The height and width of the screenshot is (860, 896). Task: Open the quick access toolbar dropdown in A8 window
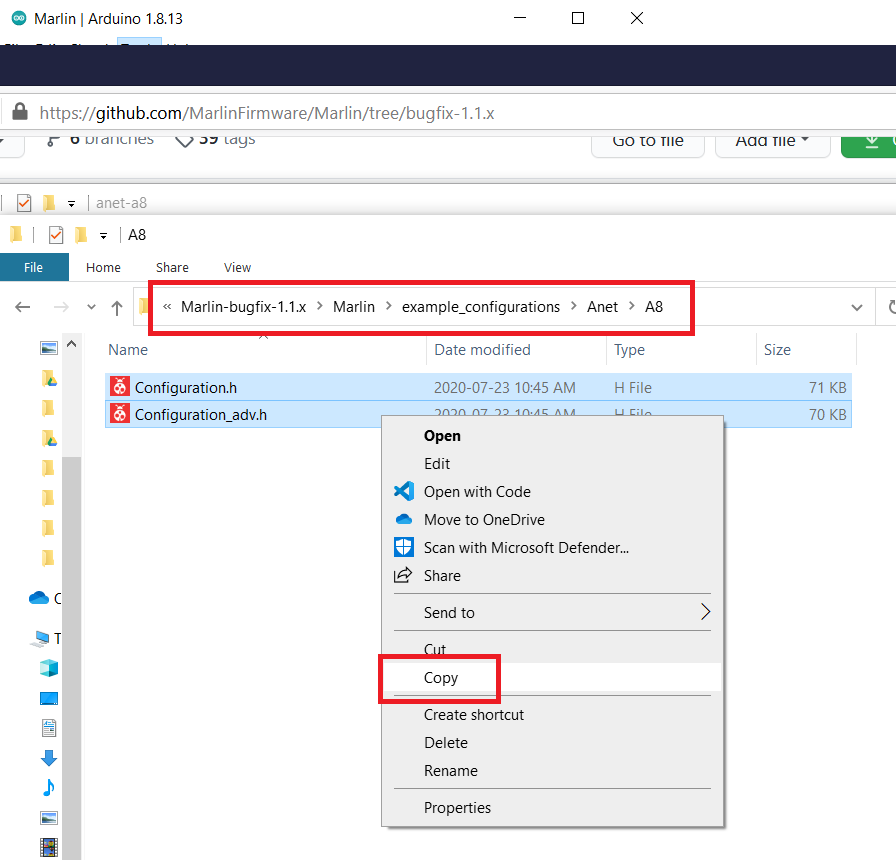coord(103,235)
